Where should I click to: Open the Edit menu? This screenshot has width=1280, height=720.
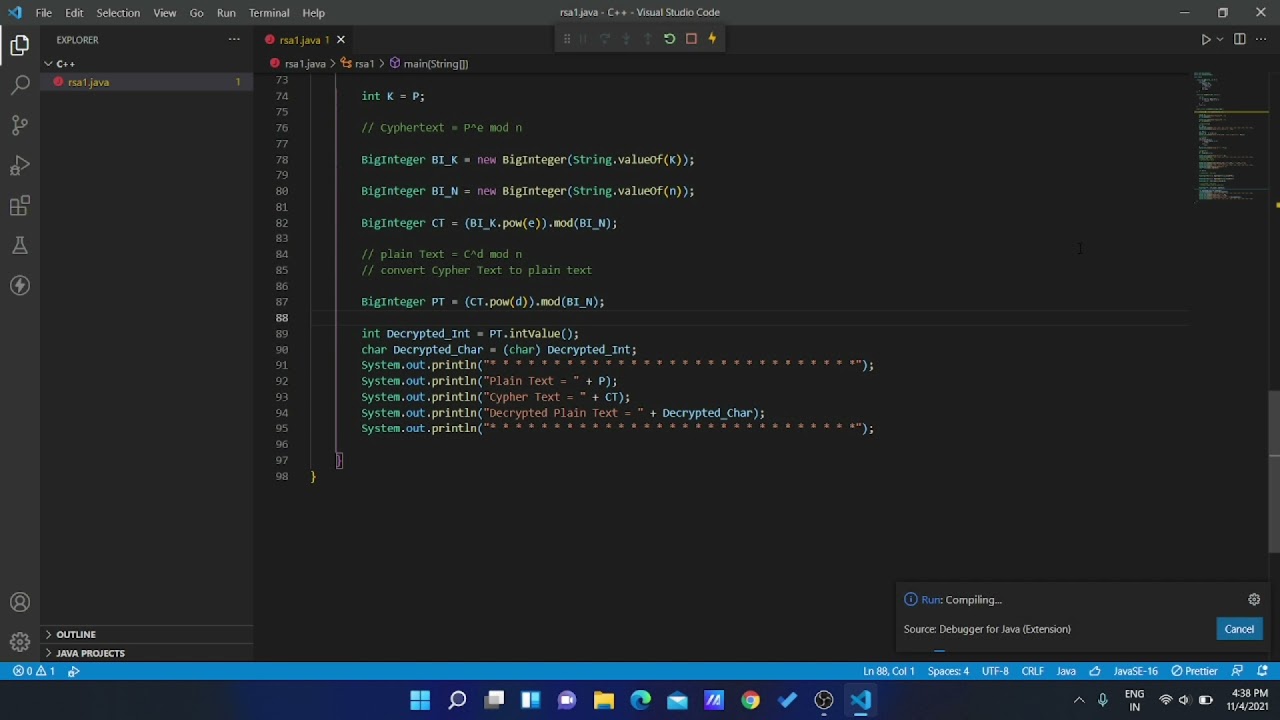pos(75,13)
